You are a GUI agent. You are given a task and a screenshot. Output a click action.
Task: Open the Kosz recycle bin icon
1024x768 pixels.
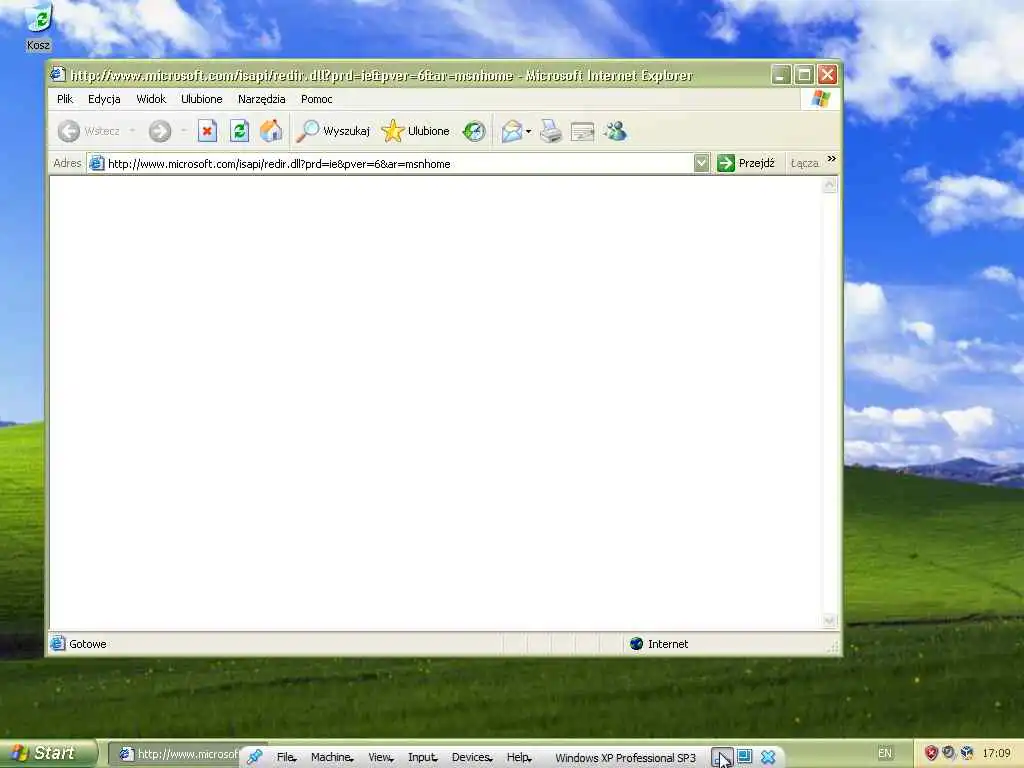[x=39, y=26]
